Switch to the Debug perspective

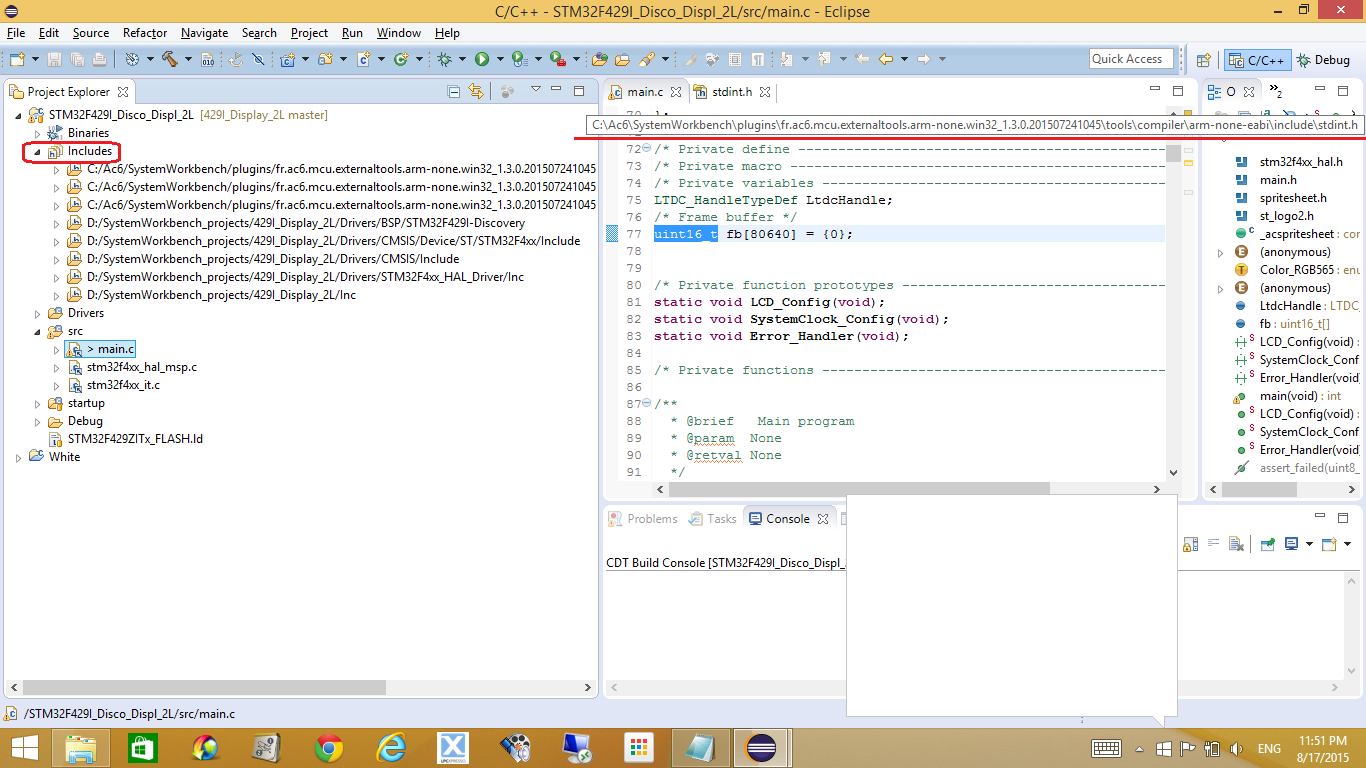(1323, 60)
